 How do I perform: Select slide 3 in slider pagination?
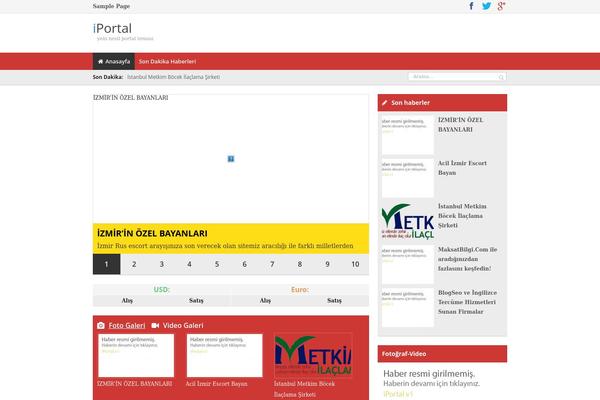[x=161, y=264]
